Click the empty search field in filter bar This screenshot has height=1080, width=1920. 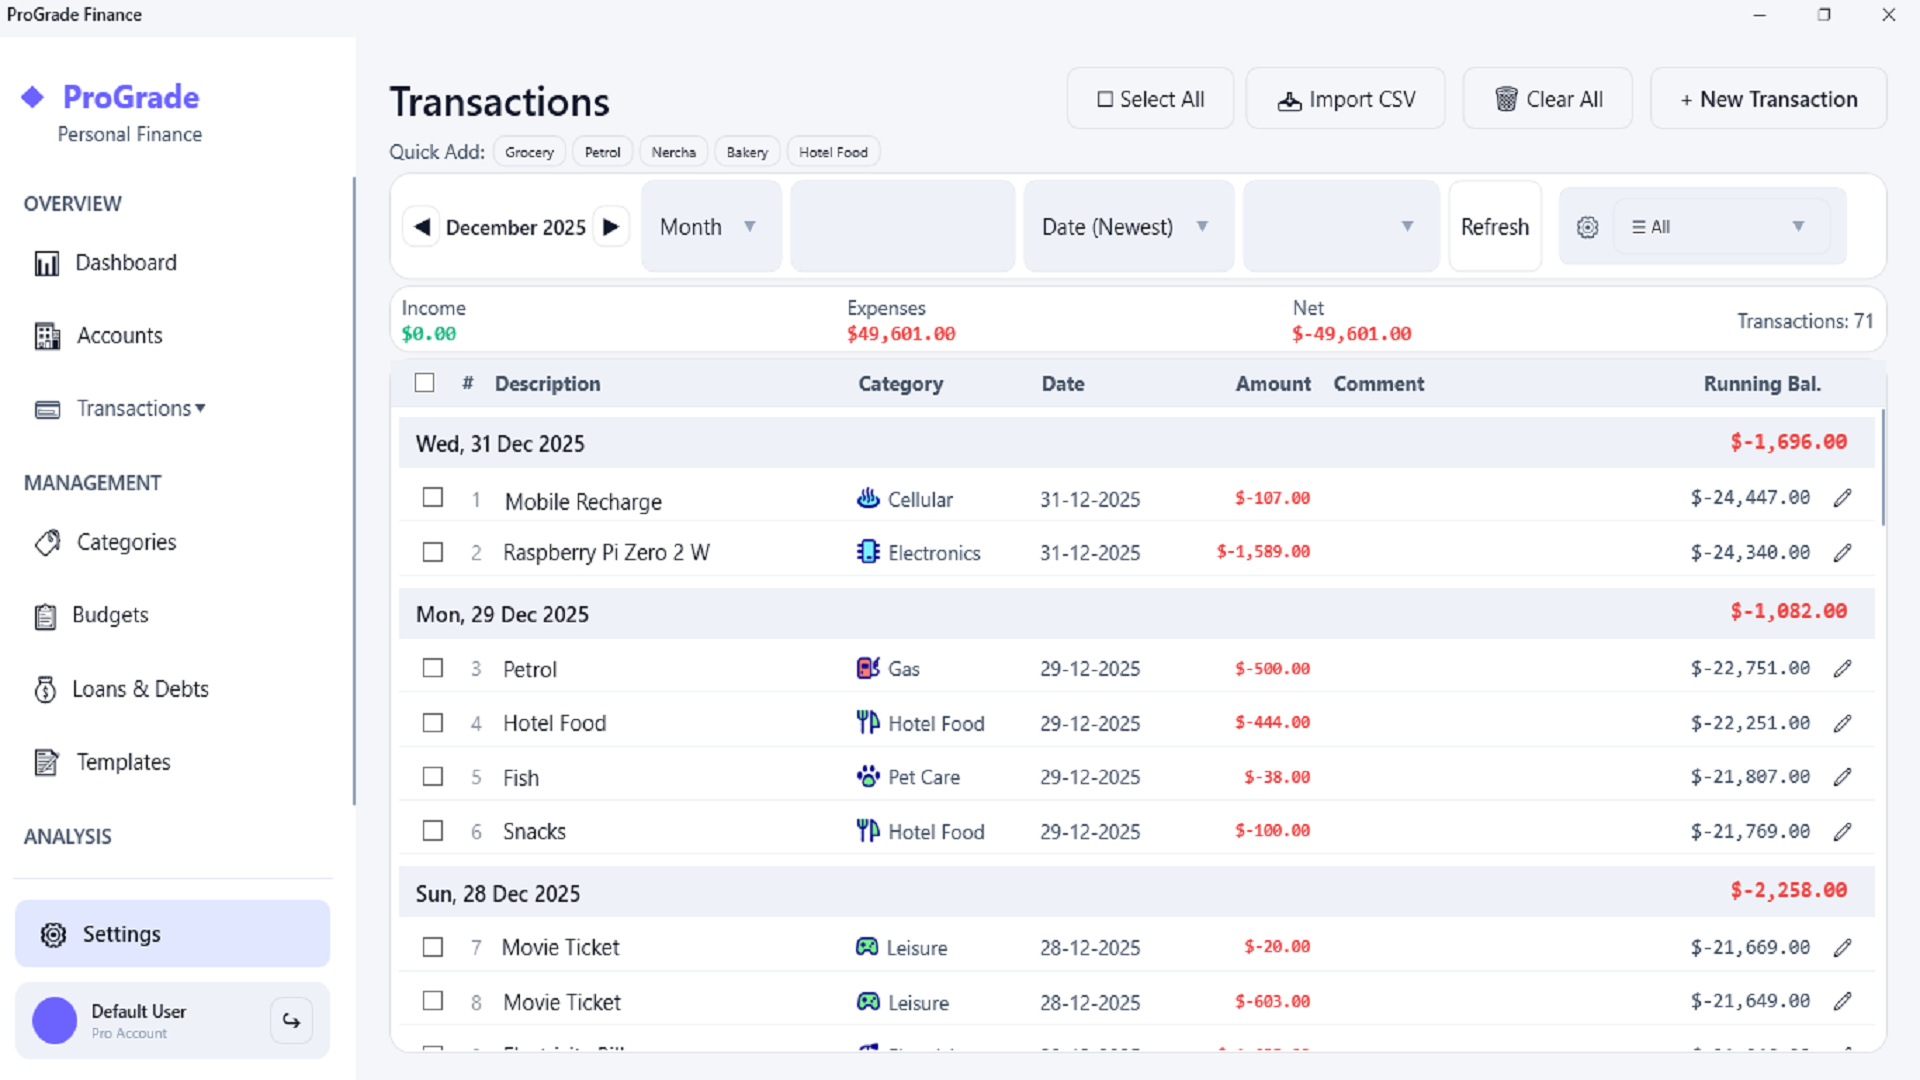902,227
